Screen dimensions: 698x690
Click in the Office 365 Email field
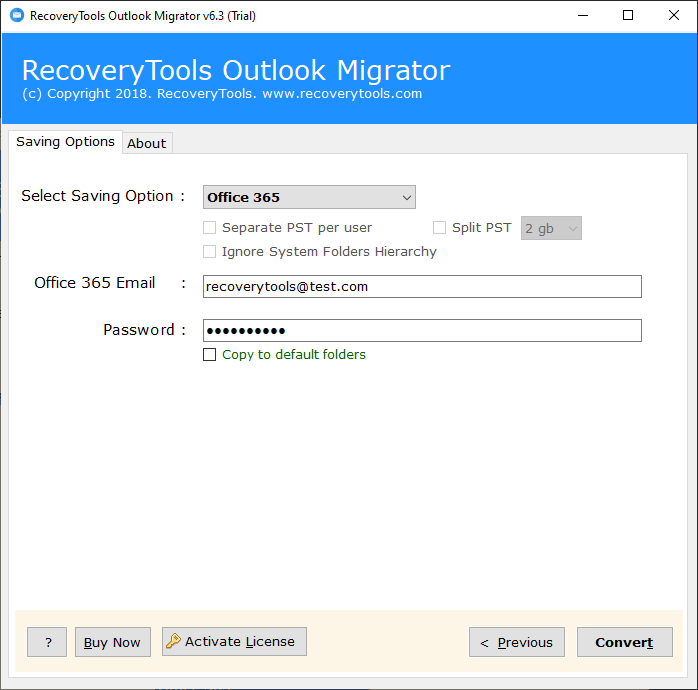tap(422, 287)
